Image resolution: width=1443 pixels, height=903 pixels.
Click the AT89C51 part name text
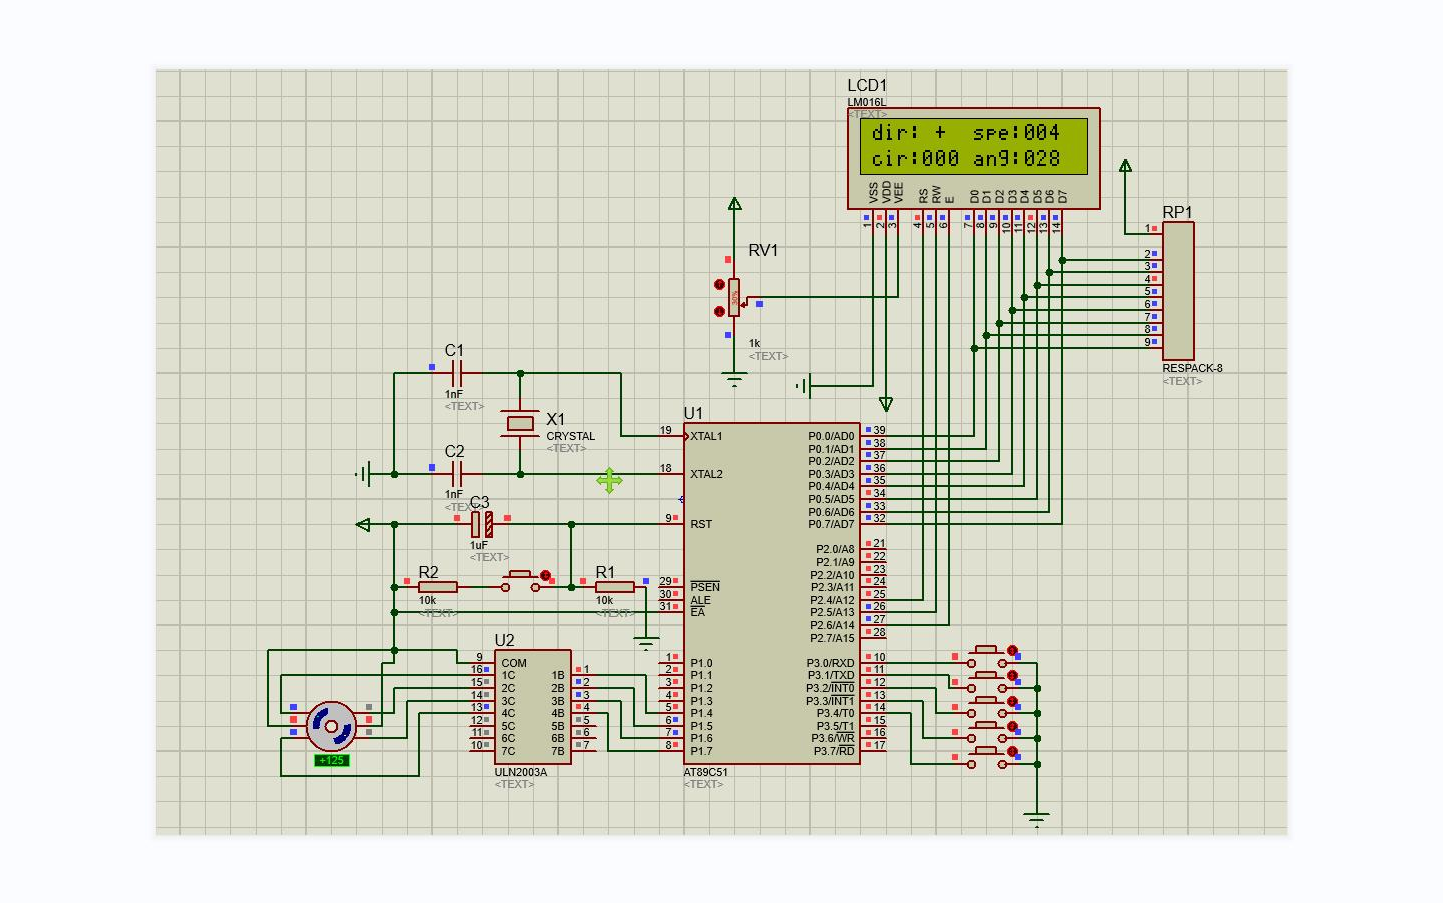[705, 772]
